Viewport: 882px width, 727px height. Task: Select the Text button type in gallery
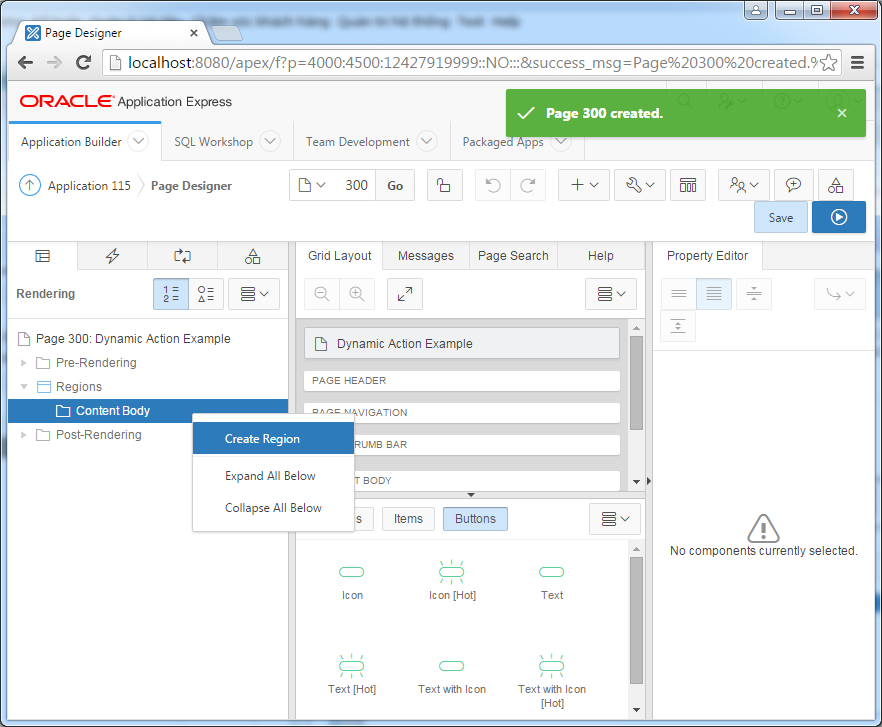click(x=552, y=580)
